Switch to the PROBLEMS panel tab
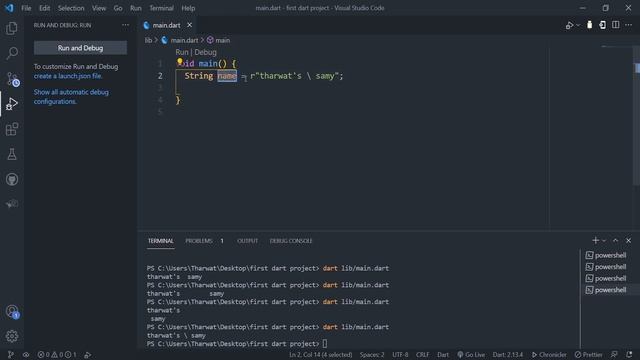The height and width of the screenshot is (360, 640). pos(199,241)
